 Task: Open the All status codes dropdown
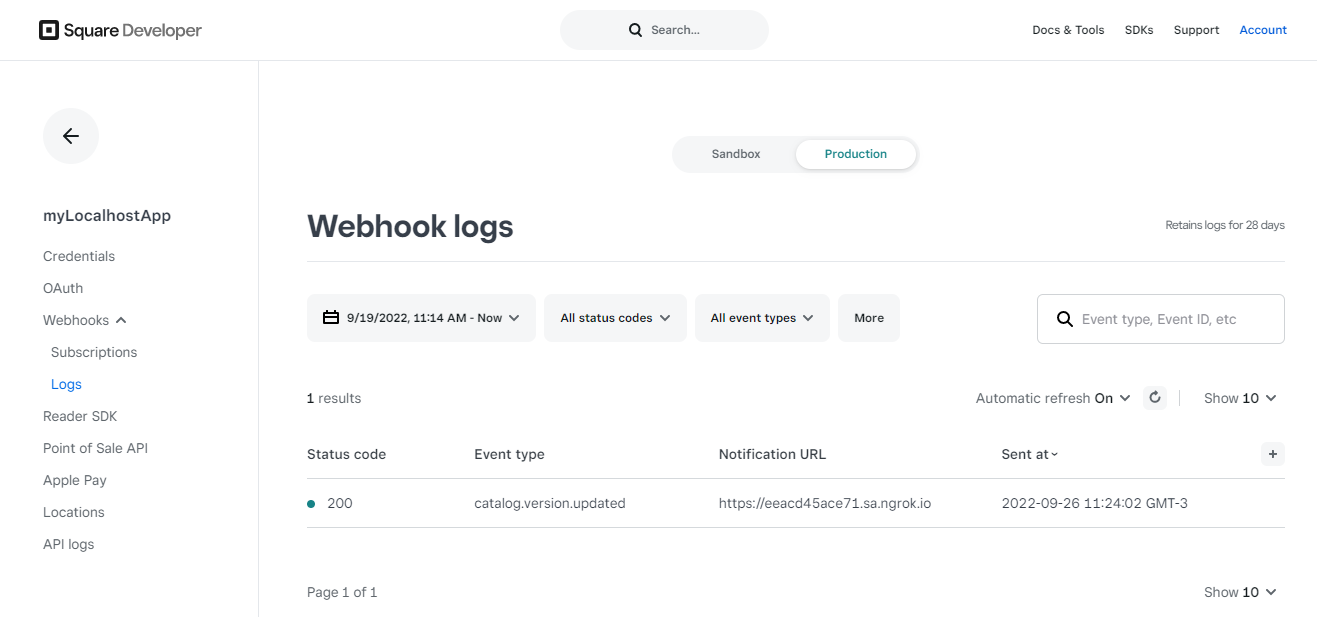click(x=614, y=317)
